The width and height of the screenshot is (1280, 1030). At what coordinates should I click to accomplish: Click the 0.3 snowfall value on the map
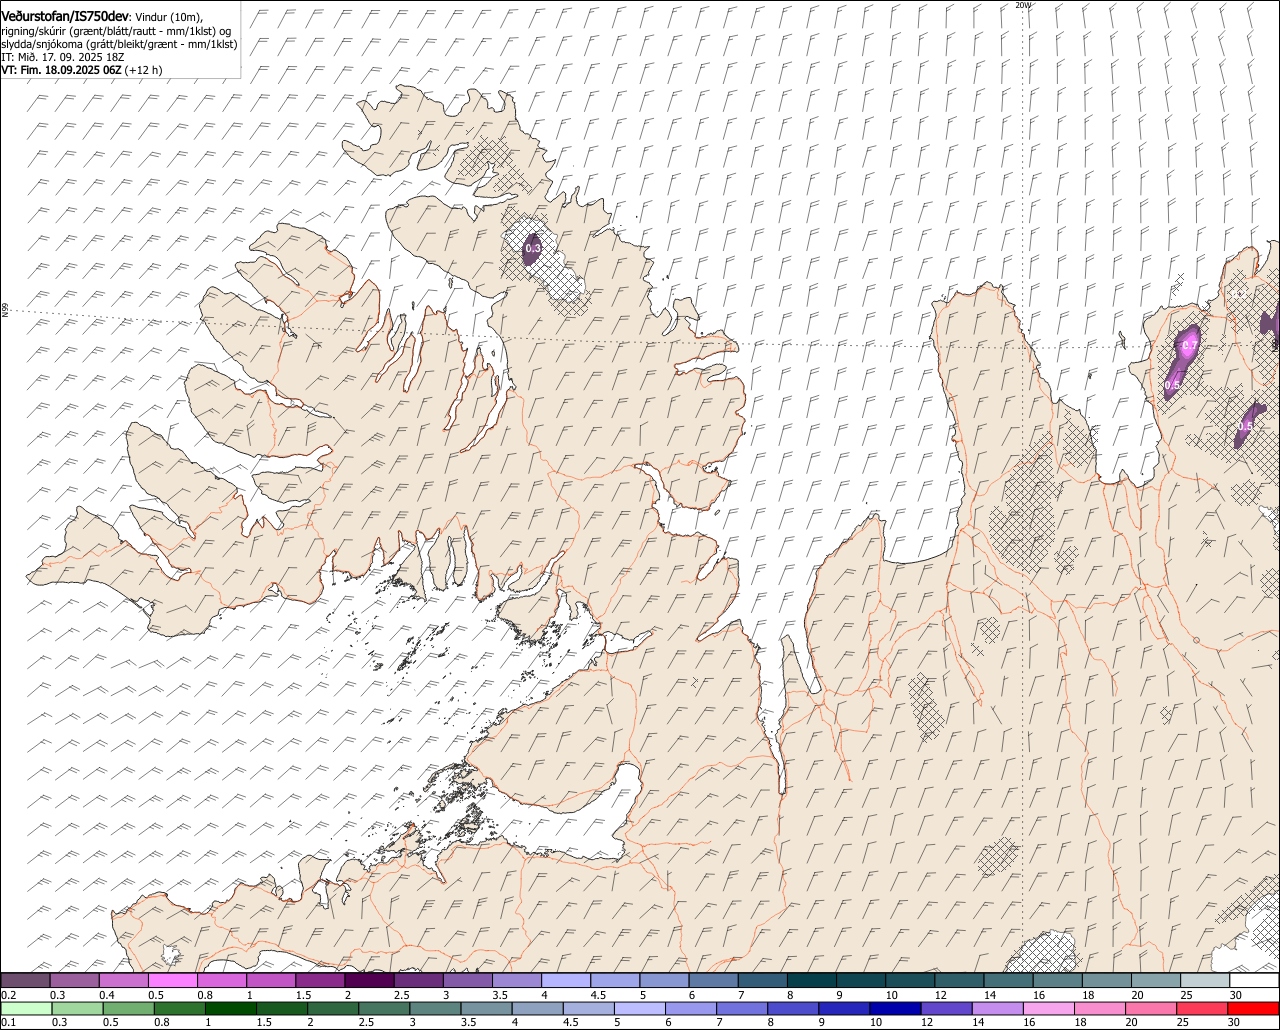point(532,248)
